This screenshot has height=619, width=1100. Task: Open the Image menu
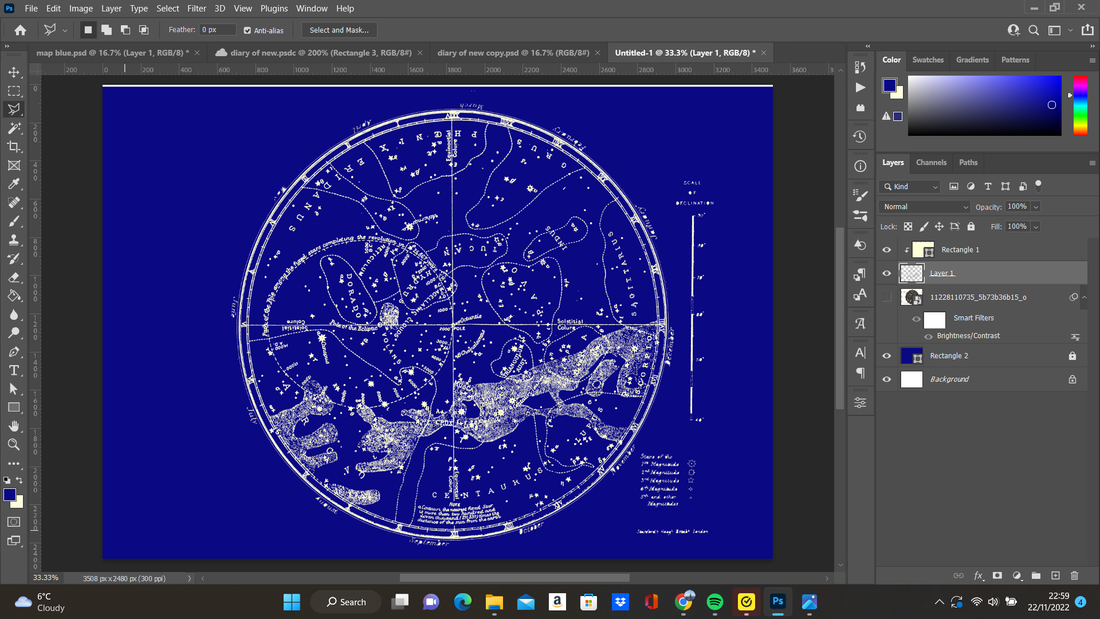click(x=81, y=8)
